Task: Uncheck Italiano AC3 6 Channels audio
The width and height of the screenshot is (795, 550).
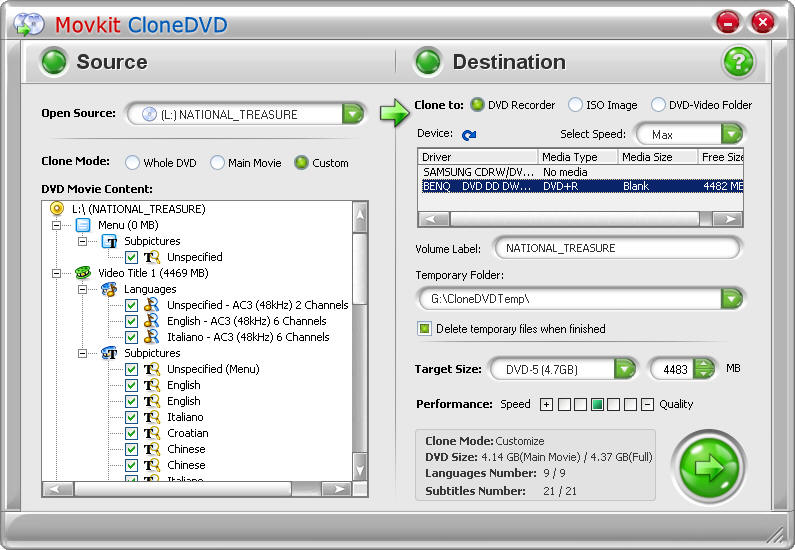Action: (131, 337)
